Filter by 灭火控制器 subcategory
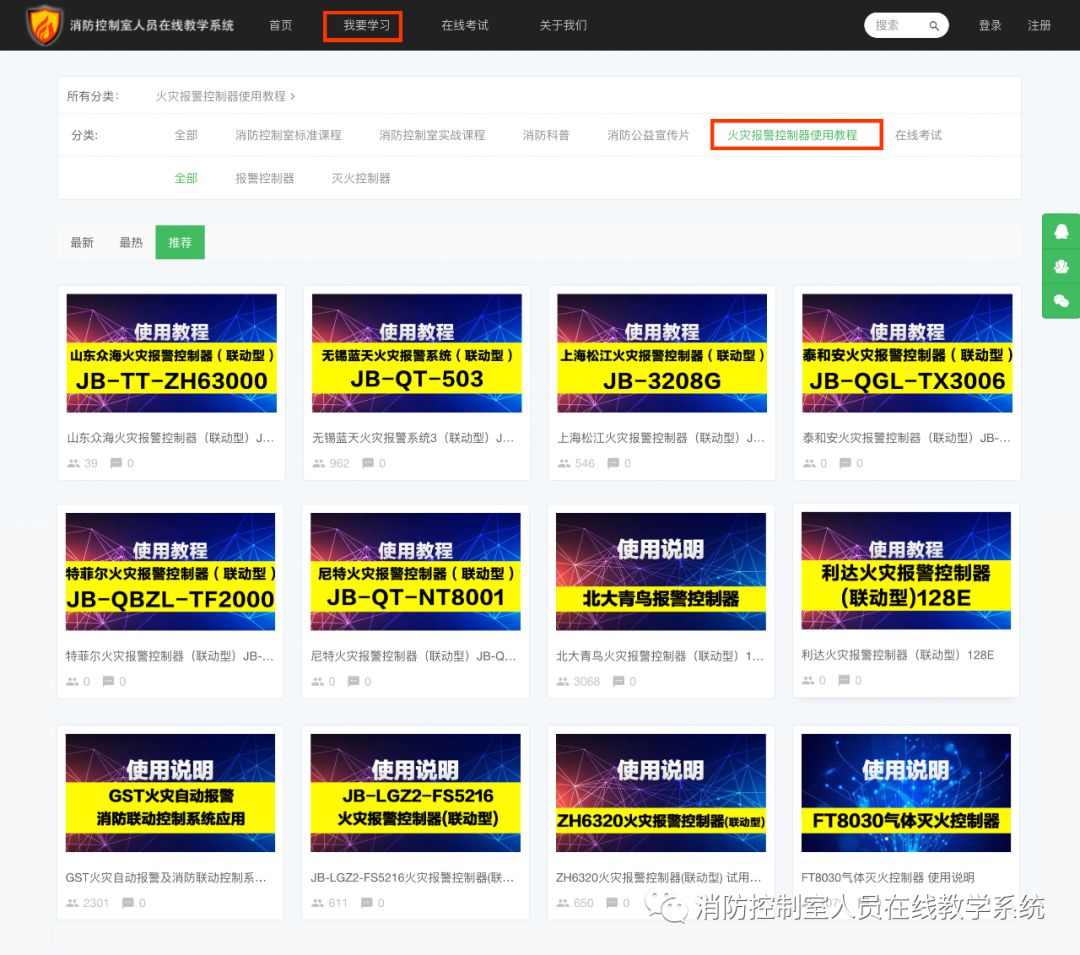This screenshot has width=1080, height=955. coord(361,178)
